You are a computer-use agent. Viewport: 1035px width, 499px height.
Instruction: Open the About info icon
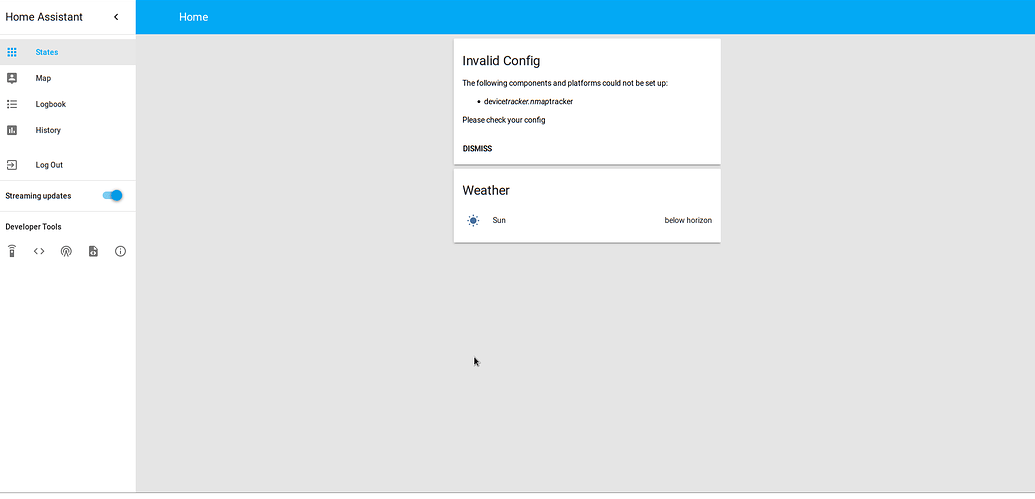pos(120,251)
